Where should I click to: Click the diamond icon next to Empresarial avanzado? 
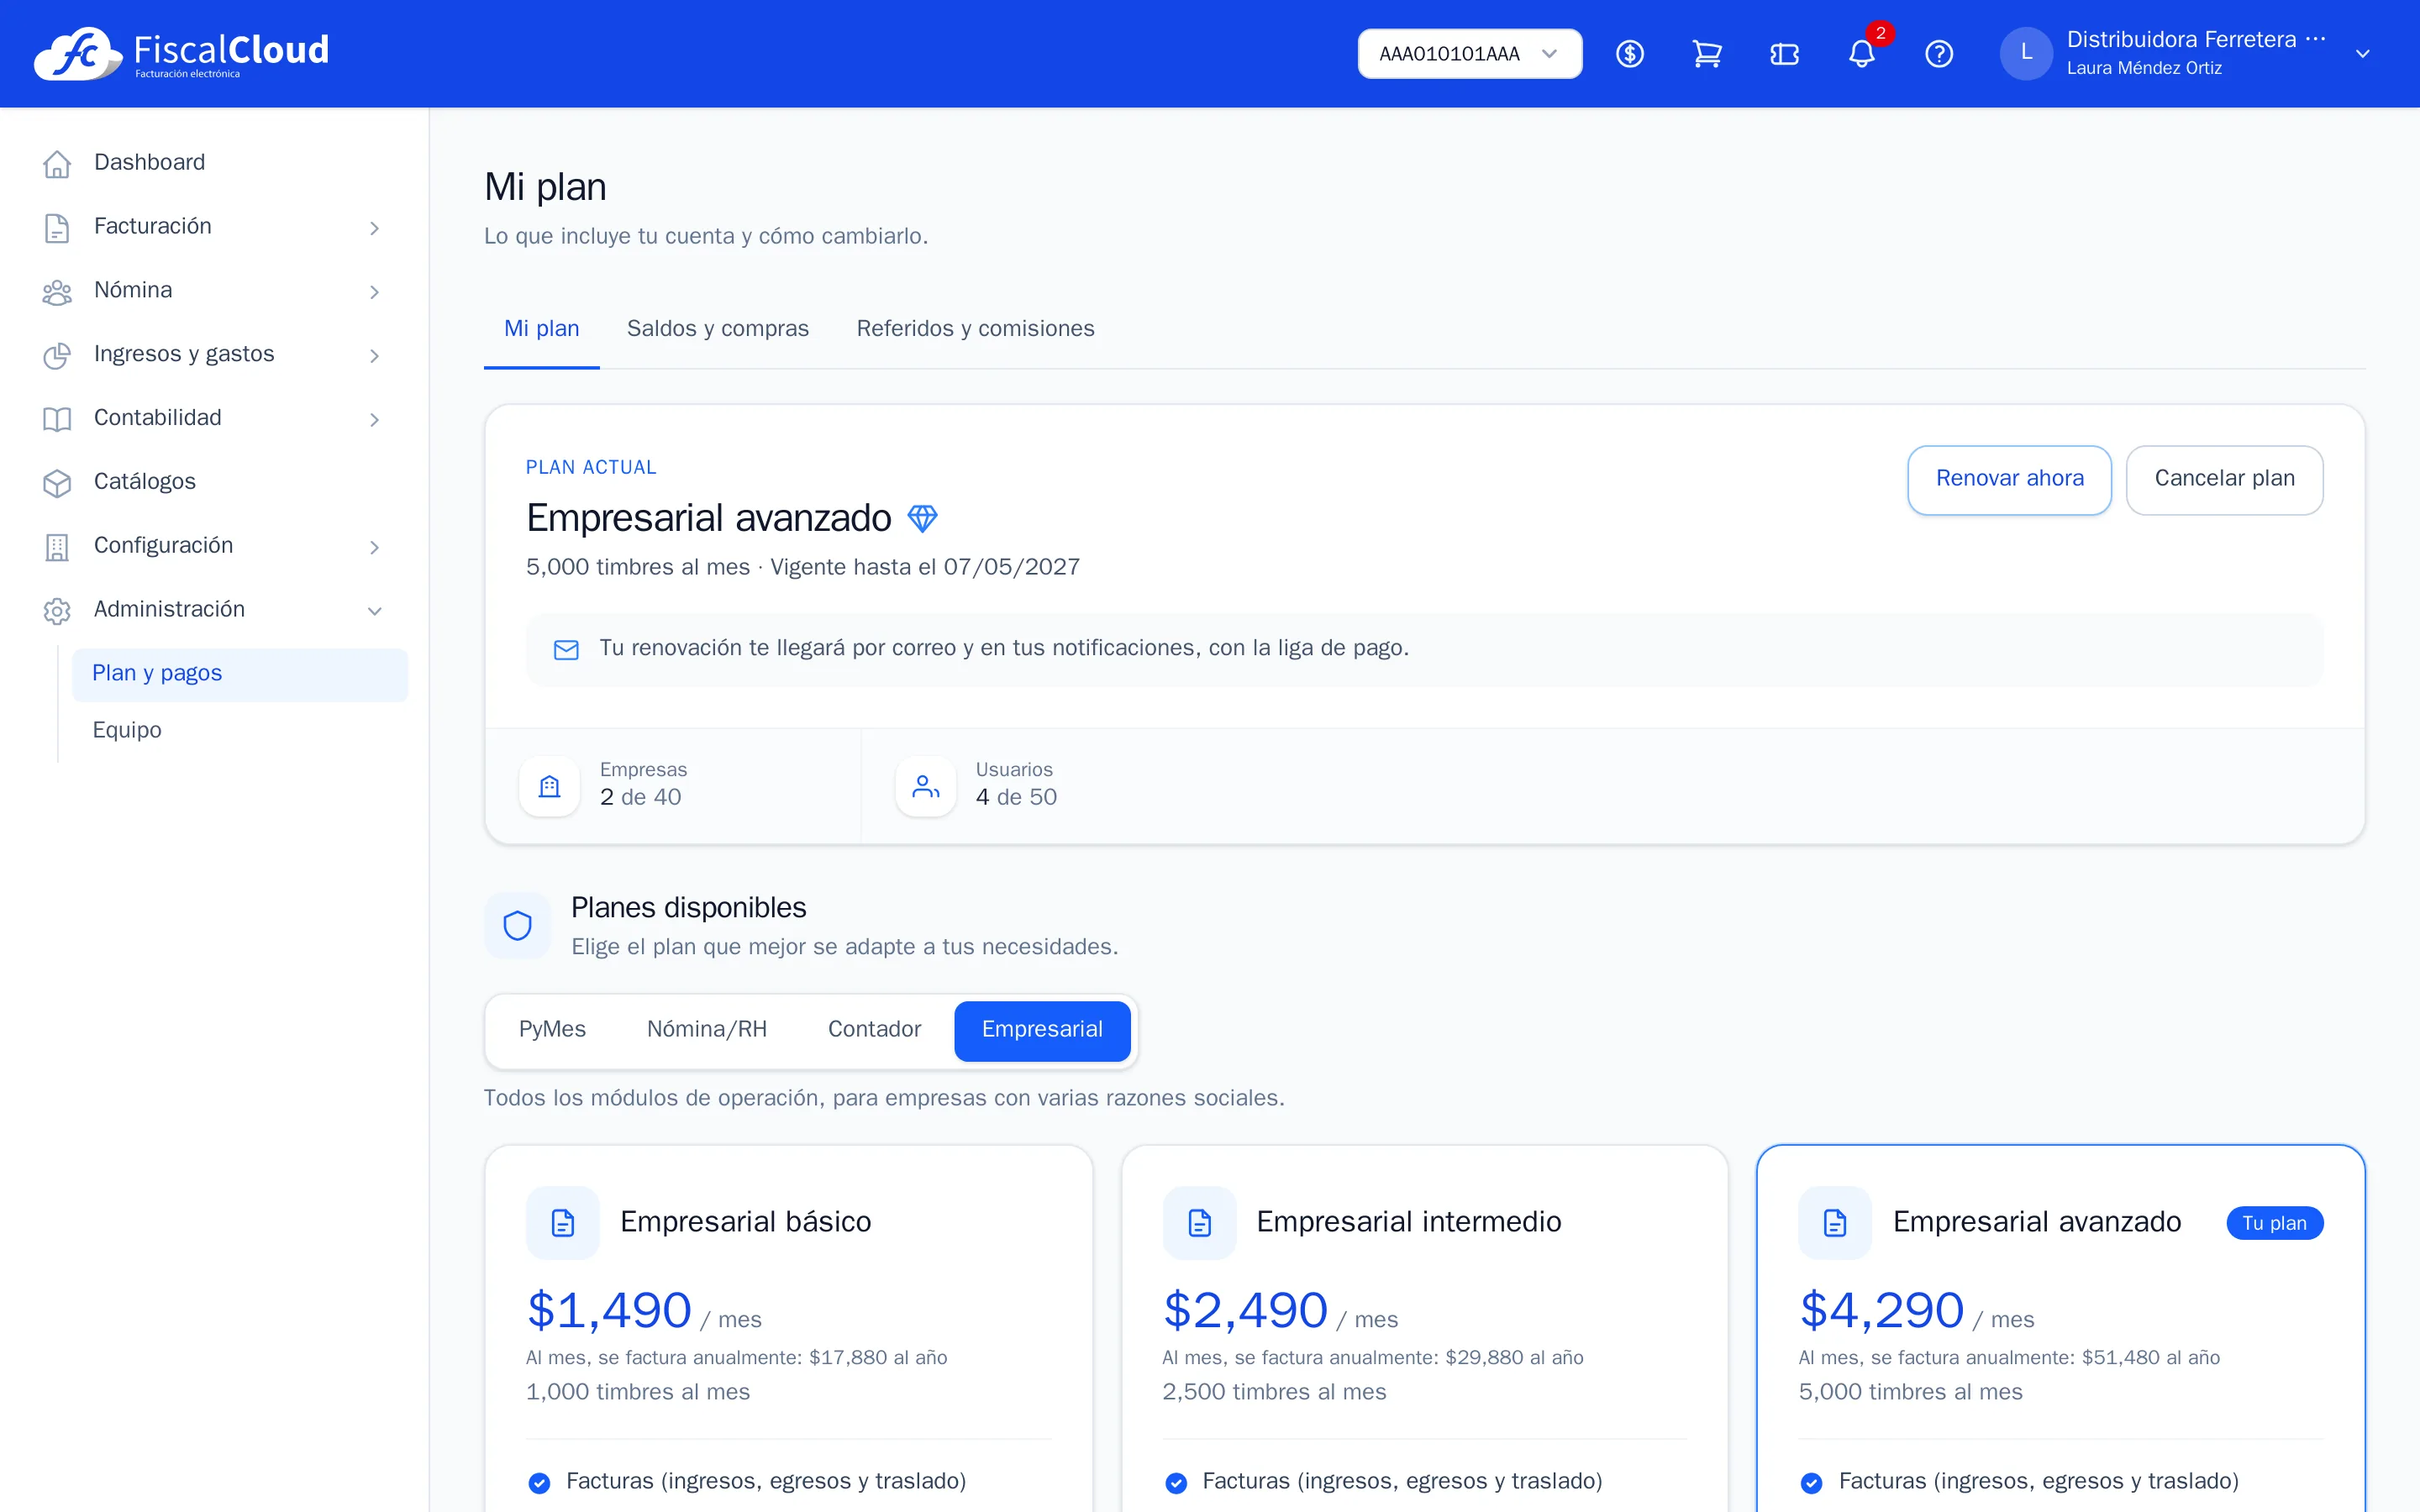pos(922,518)
